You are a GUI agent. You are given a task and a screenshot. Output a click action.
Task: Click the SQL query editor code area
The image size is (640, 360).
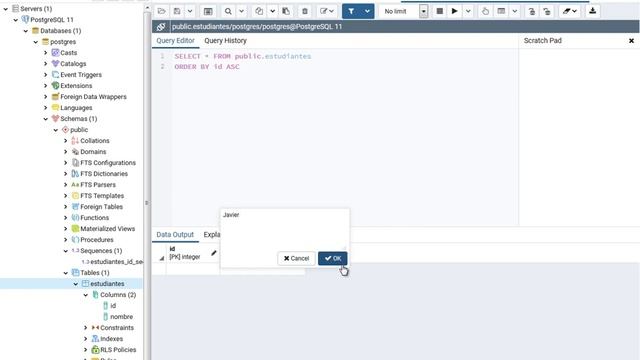344,137
